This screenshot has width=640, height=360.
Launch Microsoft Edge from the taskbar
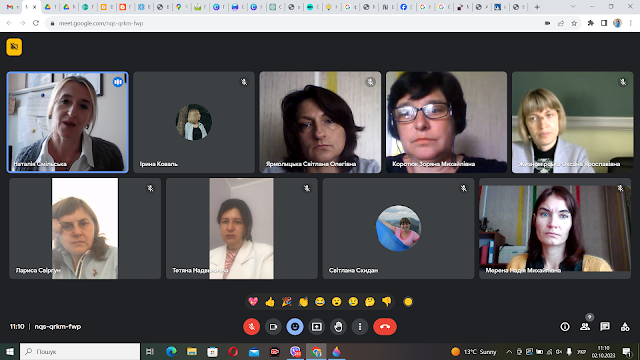(x=171, y=351)
